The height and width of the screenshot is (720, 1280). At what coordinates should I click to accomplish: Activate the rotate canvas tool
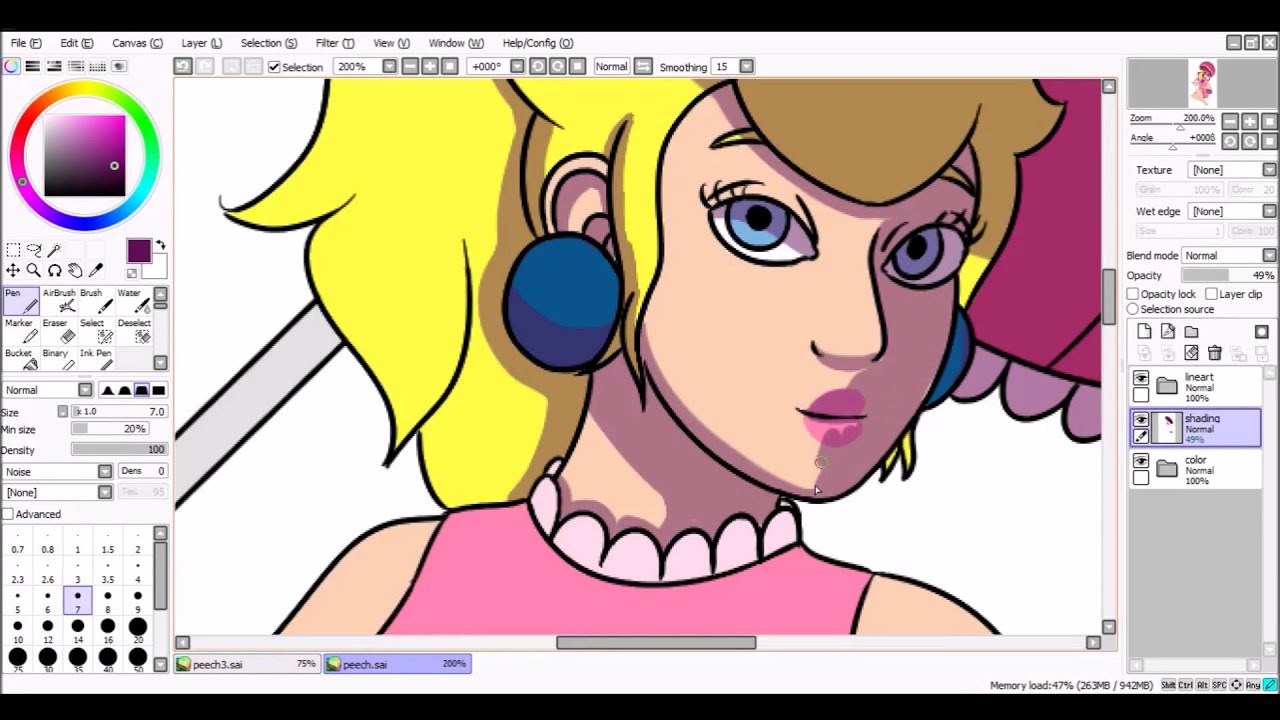point(55,270)
